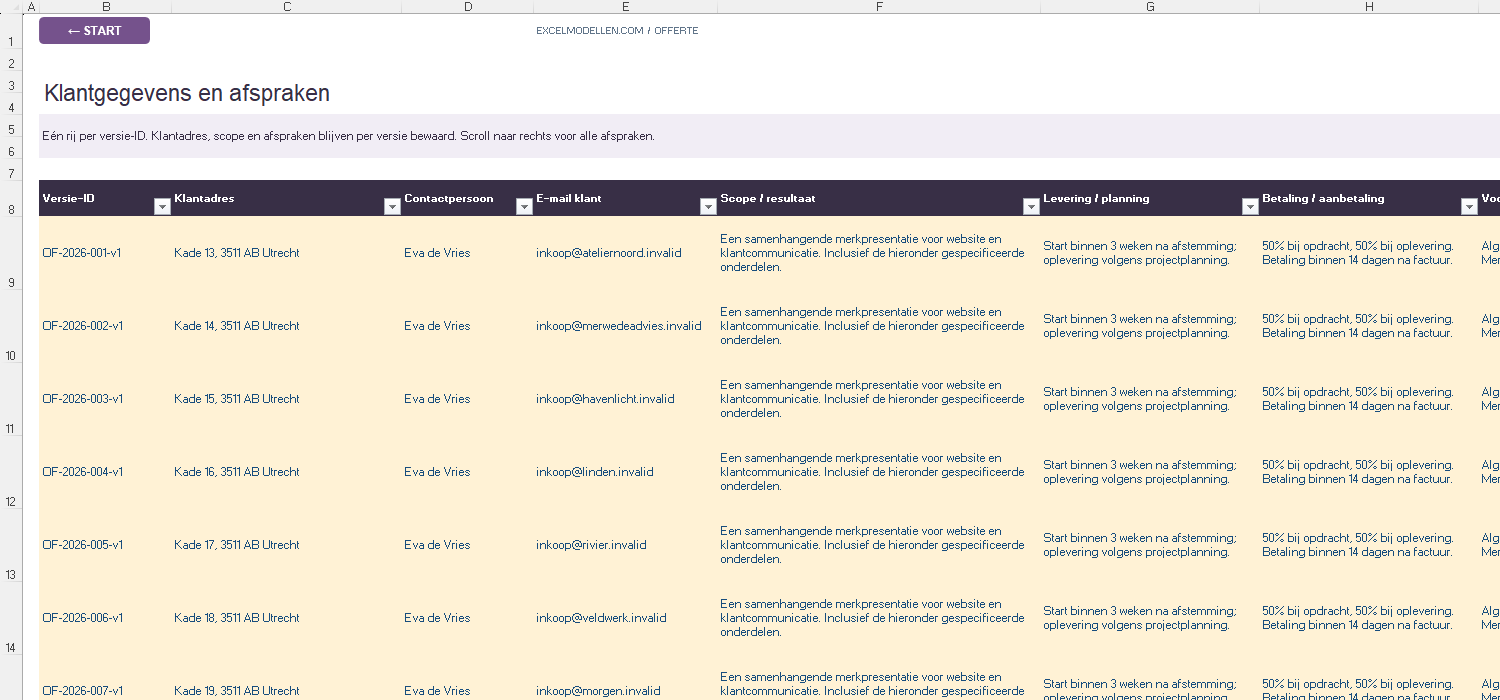Screen dimensions: 1500x700
Task: Click email inkoop@linden.invalid
Action: [x=595, y=472]
